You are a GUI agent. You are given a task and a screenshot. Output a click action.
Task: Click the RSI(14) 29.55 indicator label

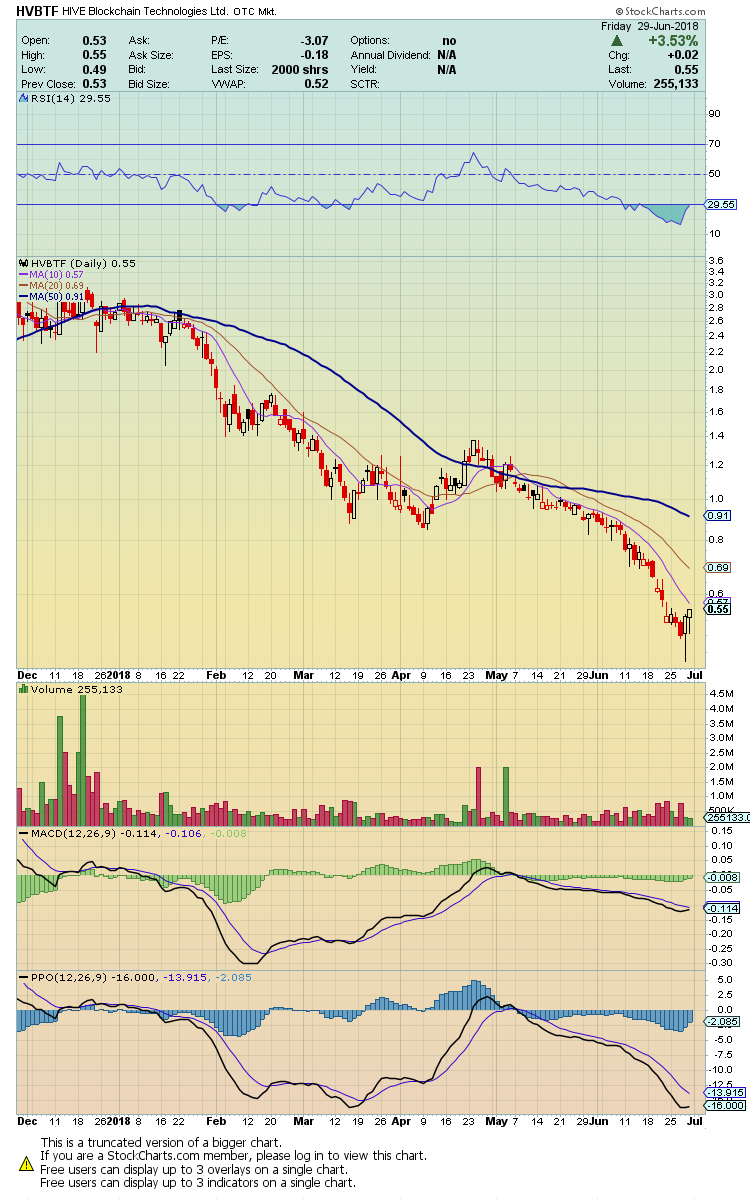click(x=69, y=99)
